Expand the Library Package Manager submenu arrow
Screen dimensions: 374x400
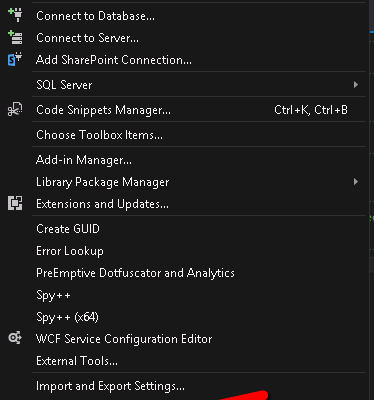[x=356, y=182]
